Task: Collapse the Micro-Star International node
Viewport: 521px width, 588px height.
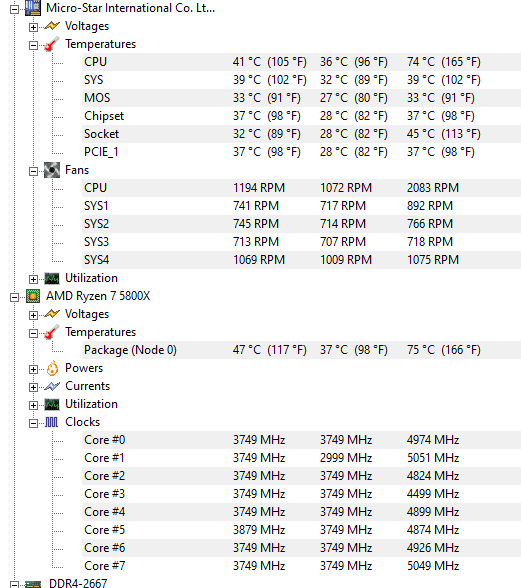Action: (14, 9)
